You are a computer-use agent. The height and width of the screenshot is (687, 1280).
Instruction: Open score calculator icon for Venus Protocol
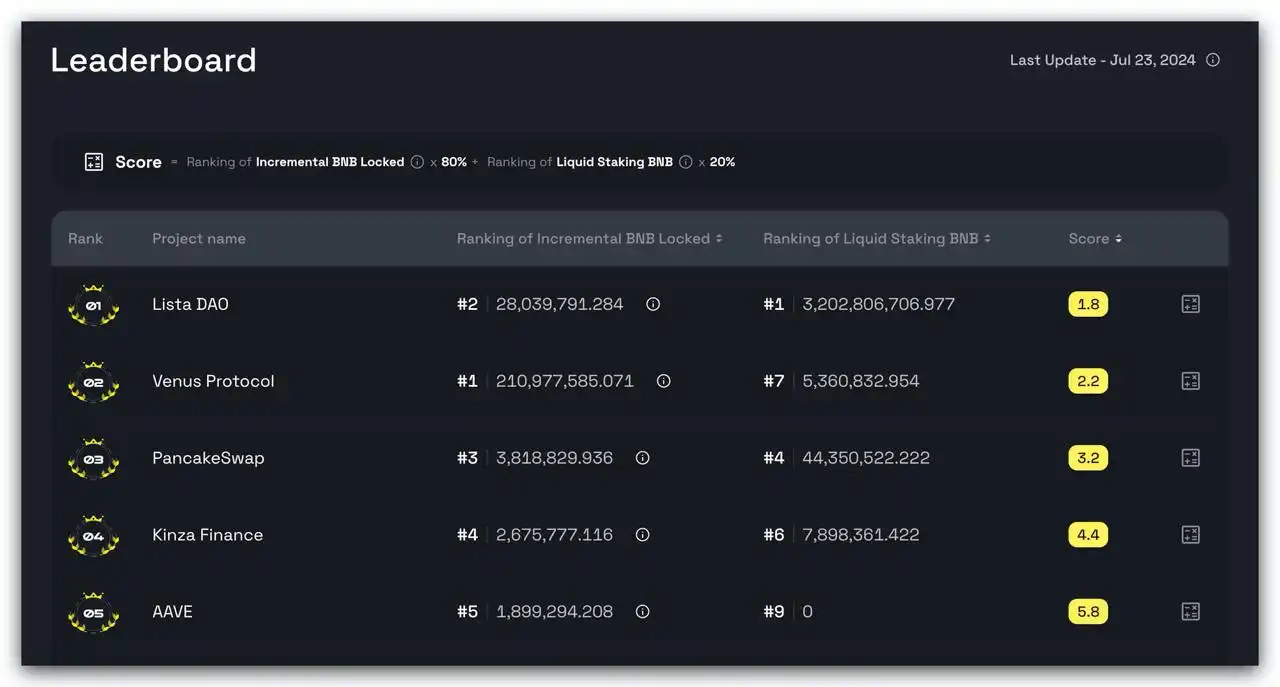[1190, 381]
